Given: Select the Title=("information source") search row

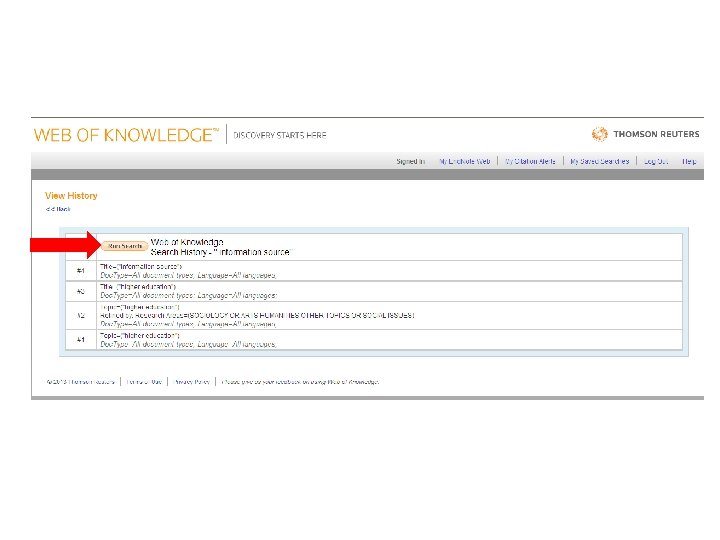Looking at the screenshot, I should pos(374,271).
